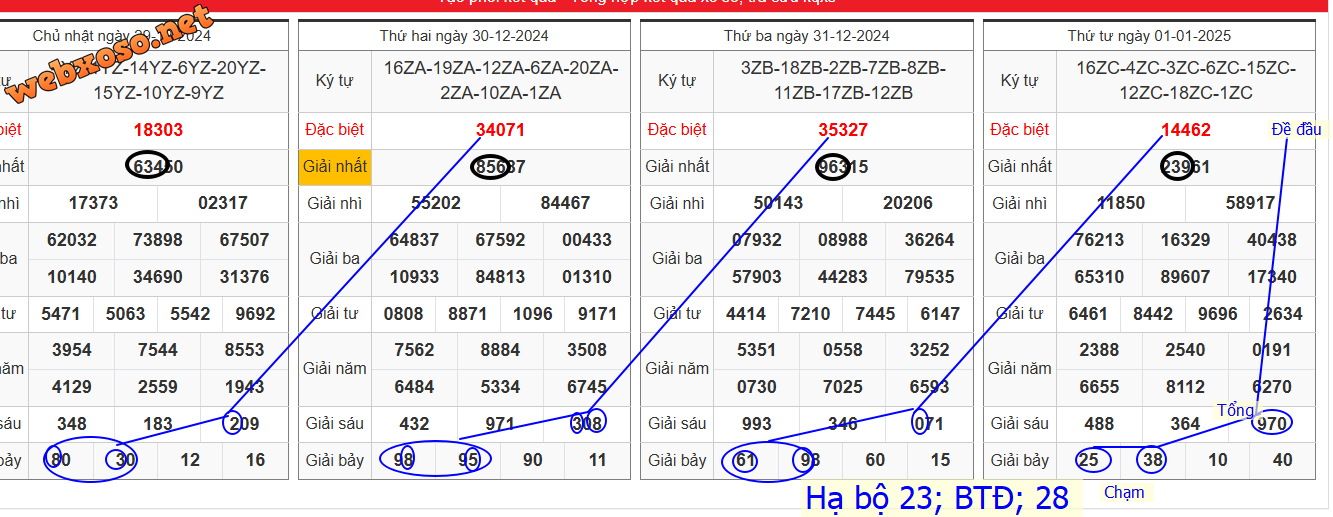Pick third prize number 00433
This screenshot has width=1333, height=517.
[x=587, y=240]
